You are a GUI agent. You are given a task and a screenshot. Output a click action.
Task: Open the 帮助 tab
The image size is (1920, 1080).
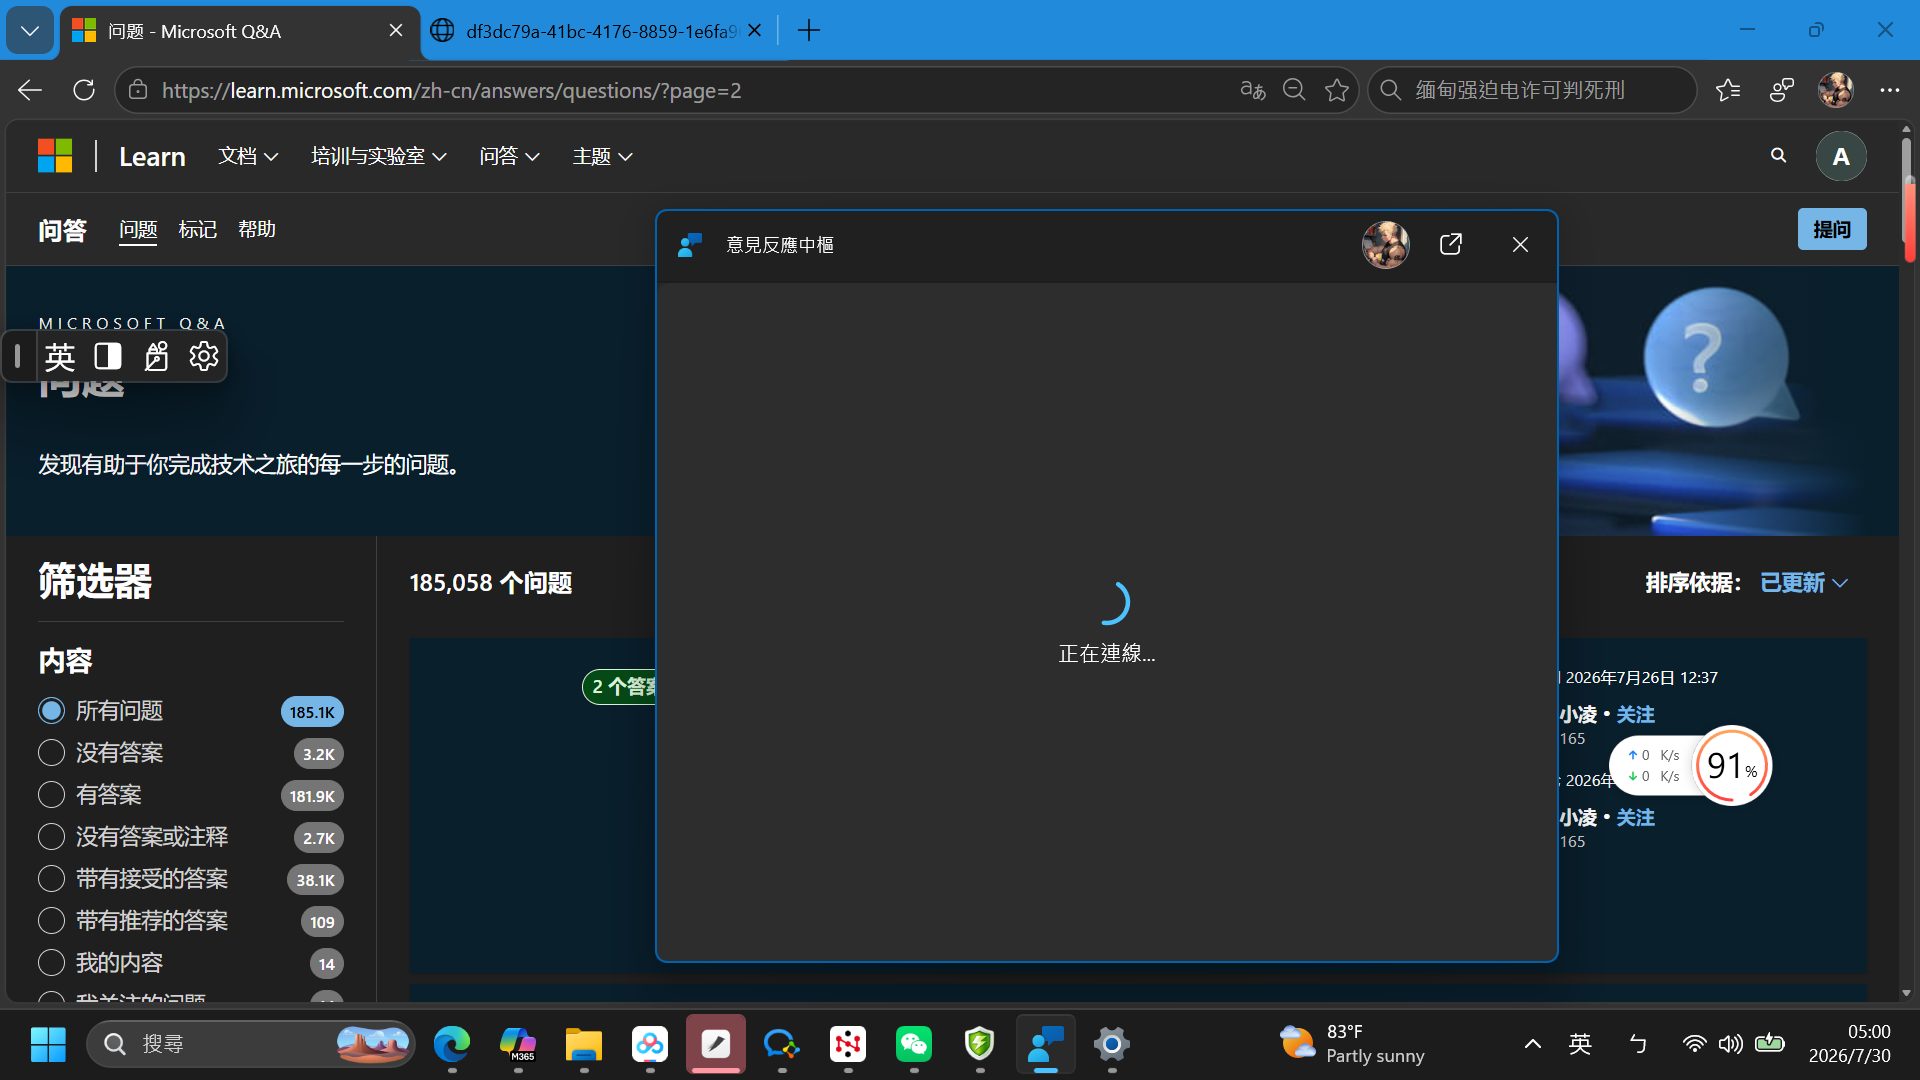(x=257, y=230)
